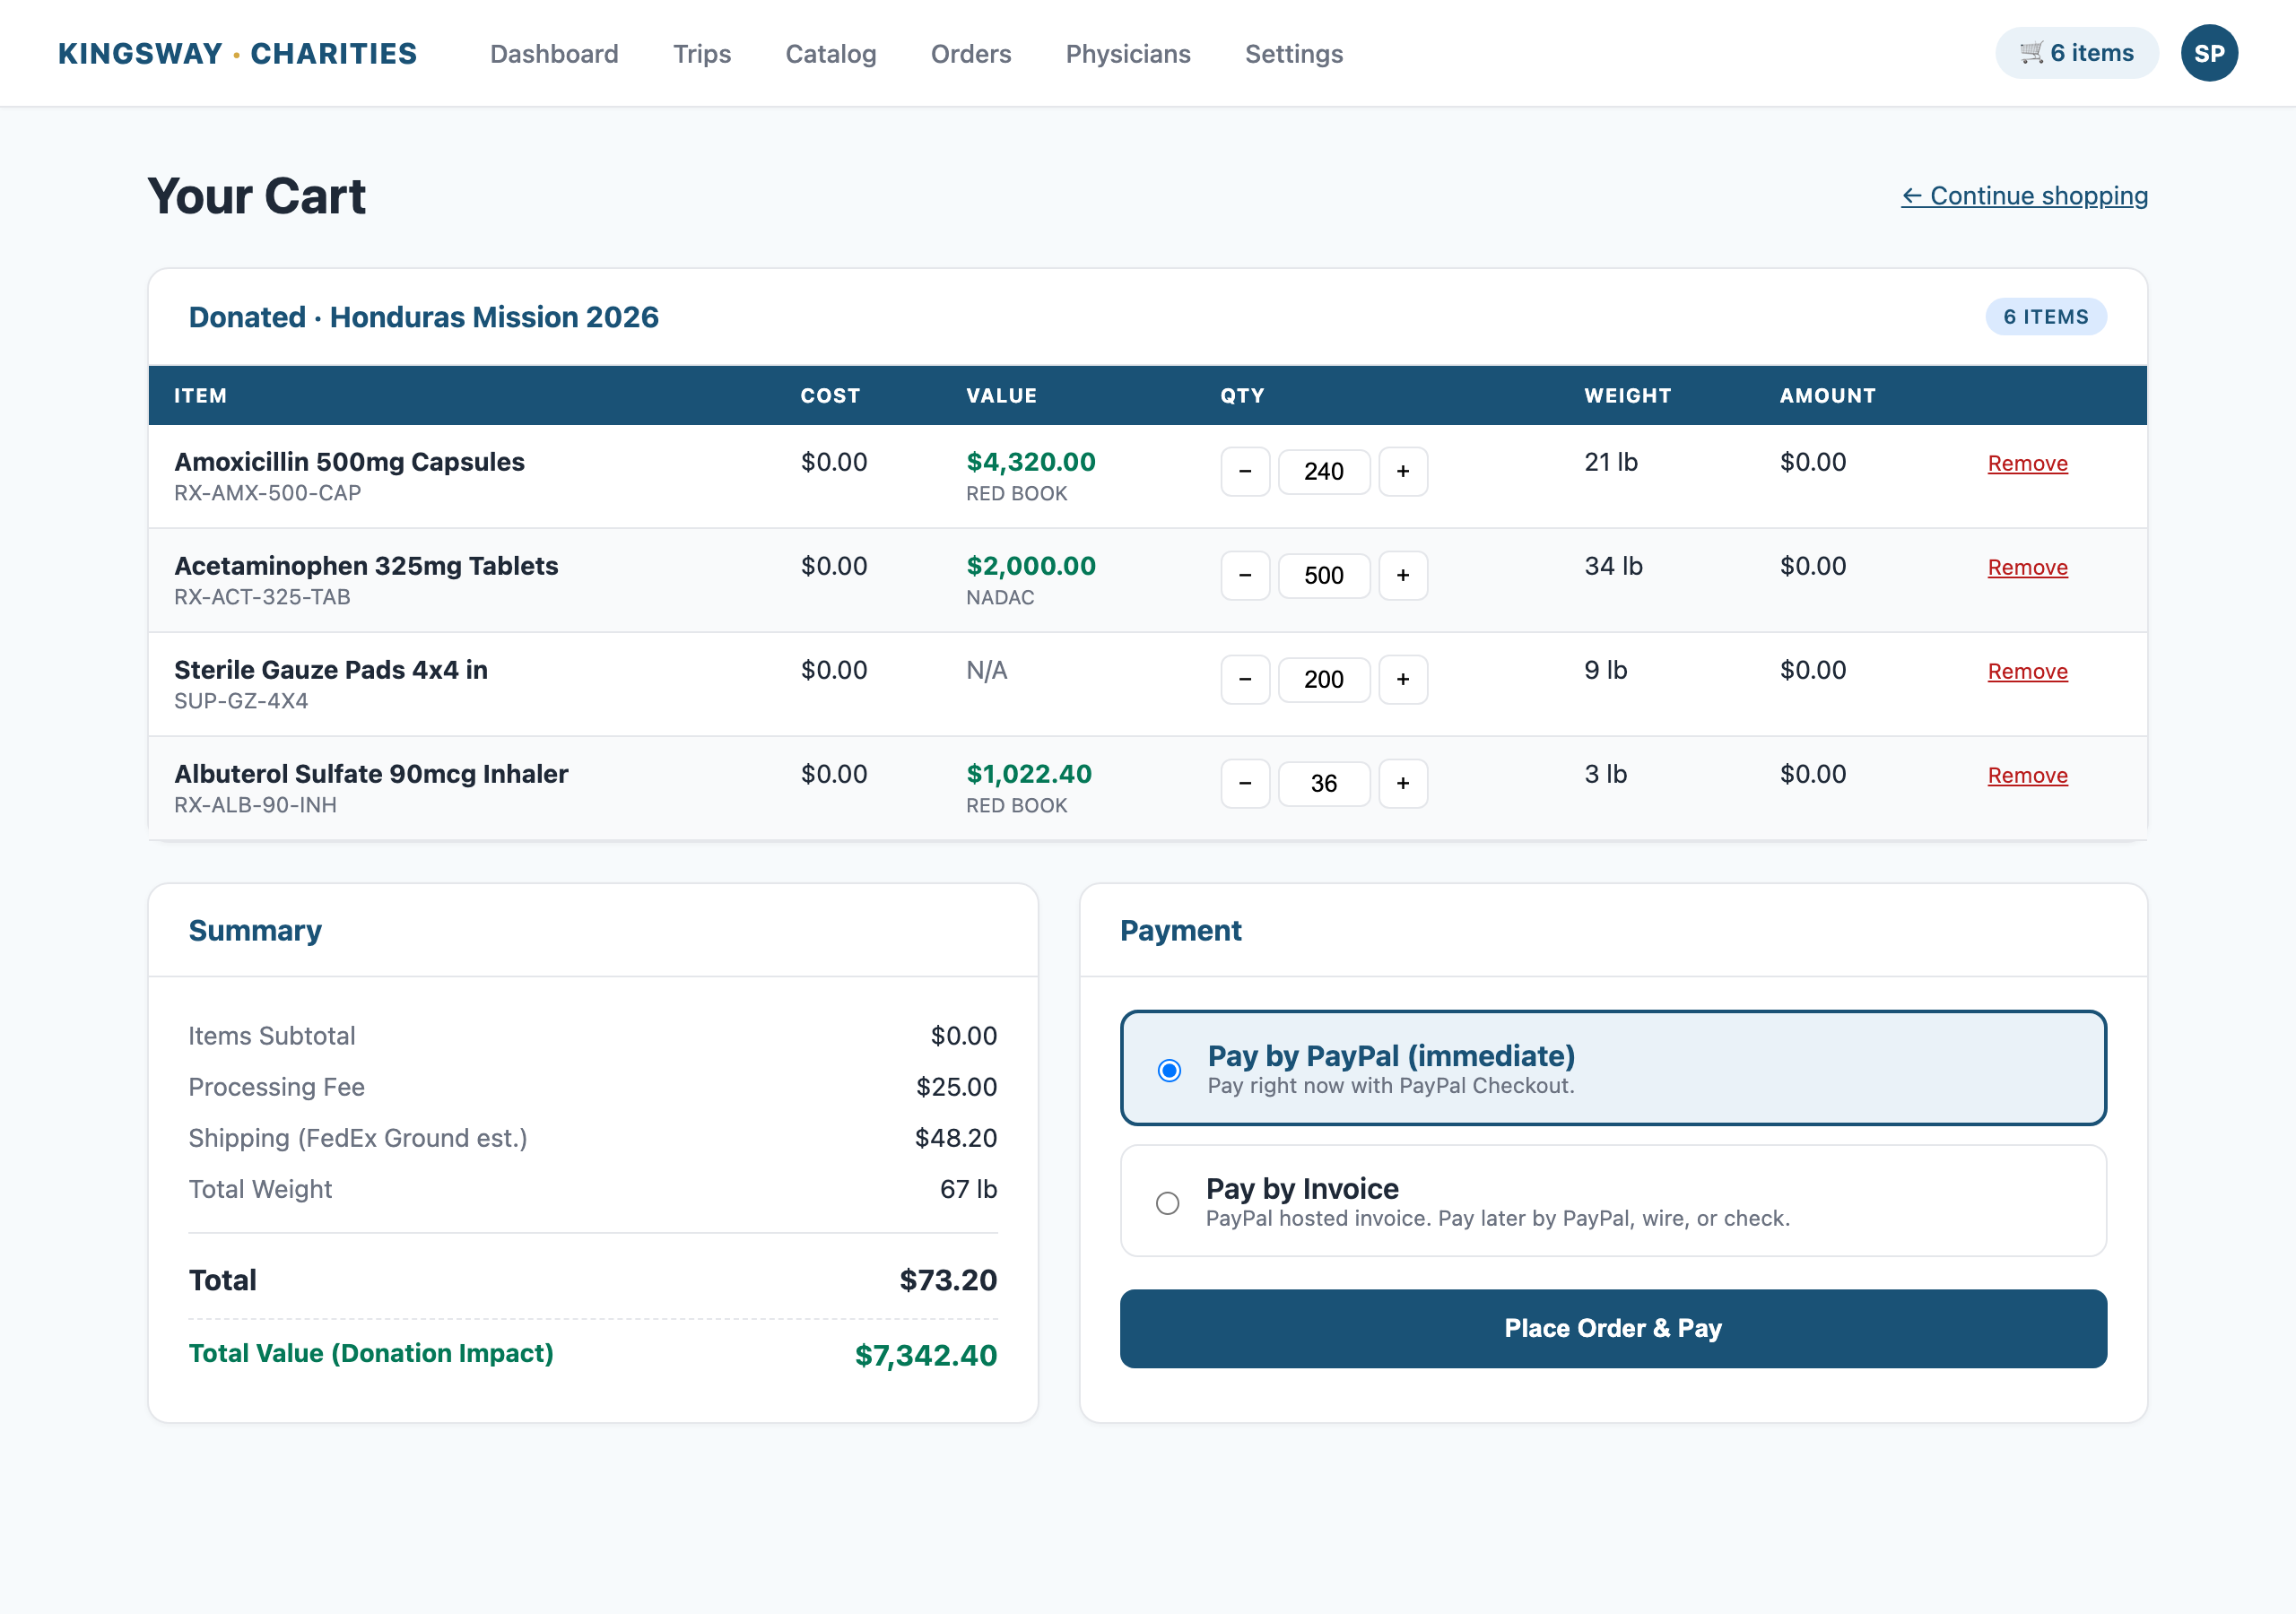The image size is (2296, 1614).
Task: Increase Albuterol Inhaler quantity
Action: click(1403, 783)
